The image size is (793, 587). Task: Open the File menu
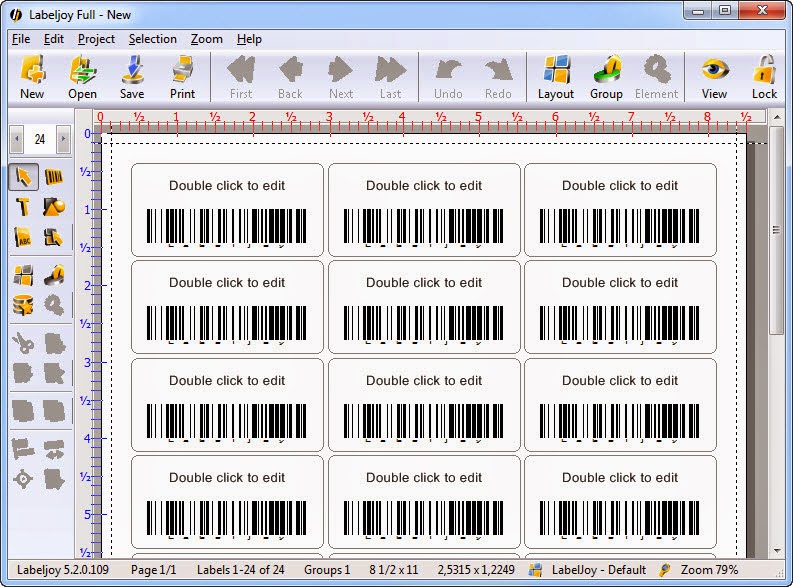[21, 39]
